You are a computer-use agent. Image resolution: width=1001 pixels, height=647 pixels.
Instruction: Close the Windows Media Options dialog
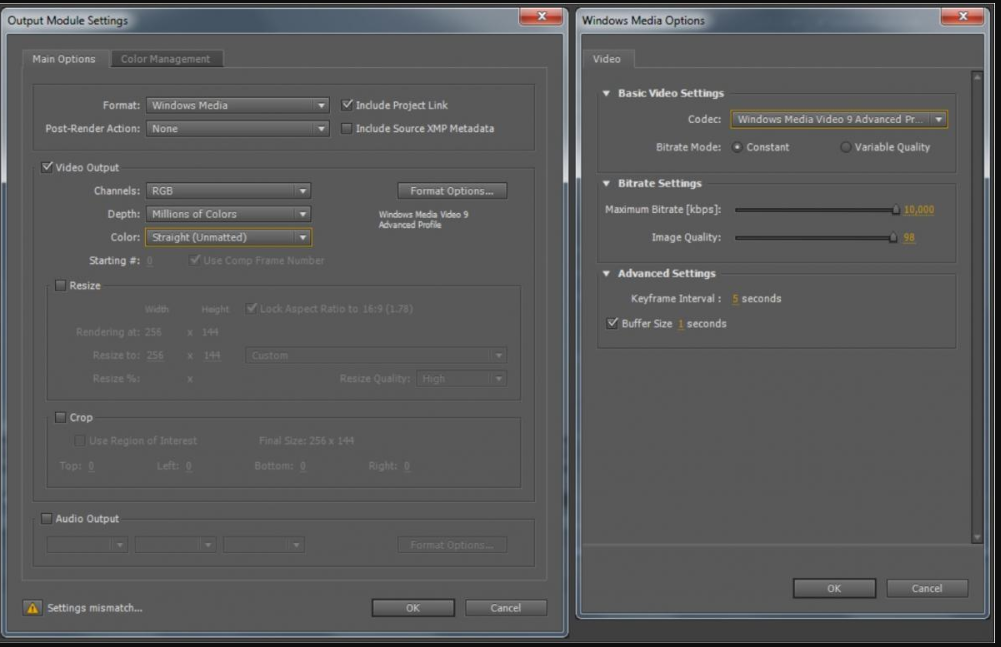[x=962, y=17]
